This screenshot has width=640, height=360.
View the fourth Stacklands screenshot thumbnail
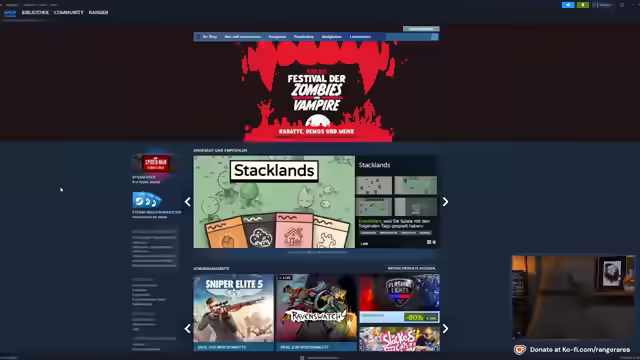pos(416,207)
